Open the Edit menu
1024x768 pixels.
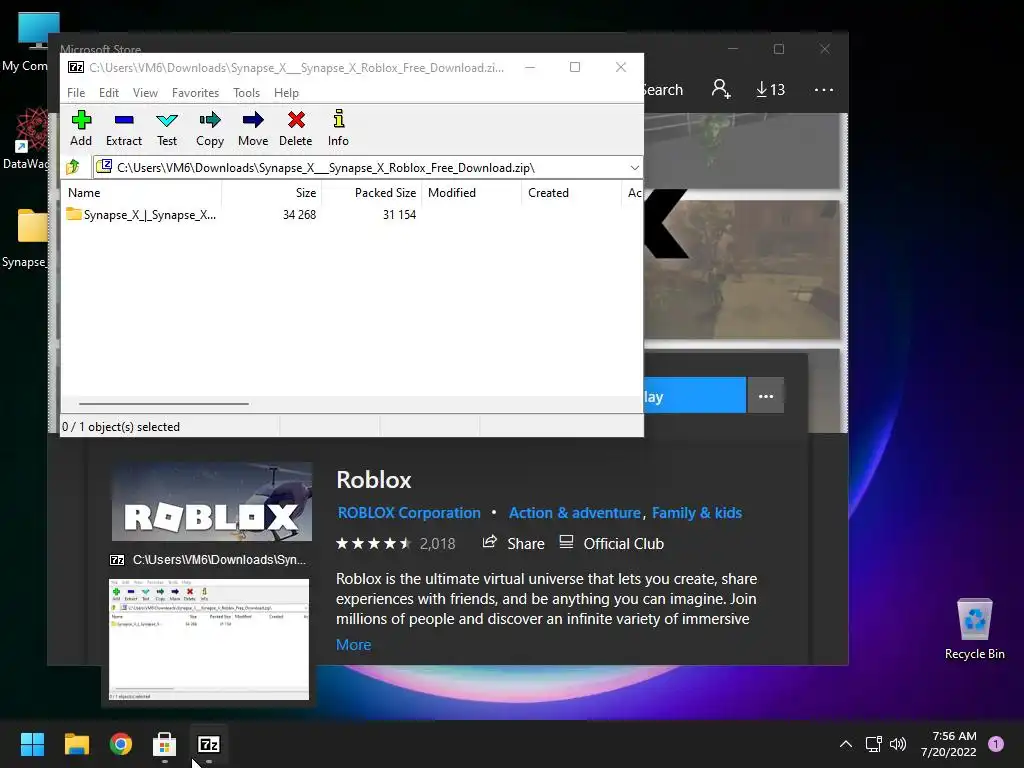[x=108, y=93]
